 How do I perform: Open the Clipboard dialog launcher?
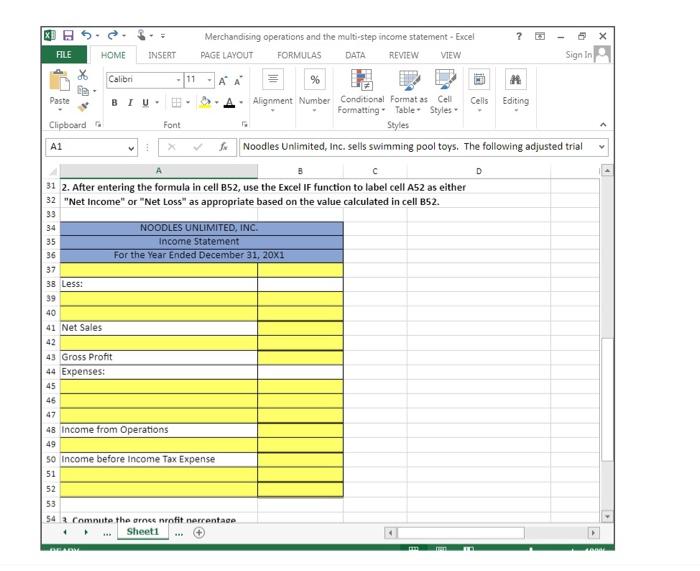[98, 124]
